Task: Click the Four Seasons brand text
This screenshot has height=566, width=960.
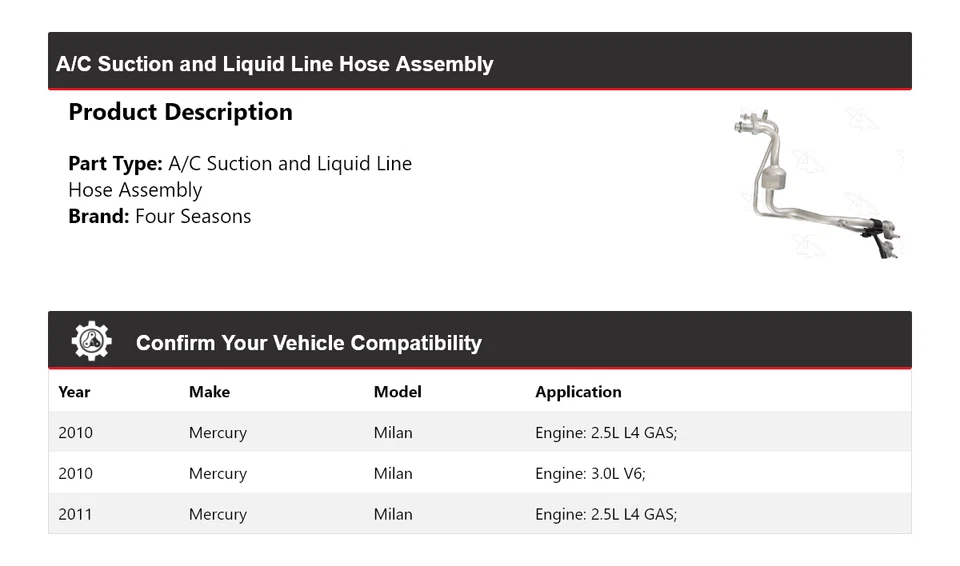Action: [193, 216]
